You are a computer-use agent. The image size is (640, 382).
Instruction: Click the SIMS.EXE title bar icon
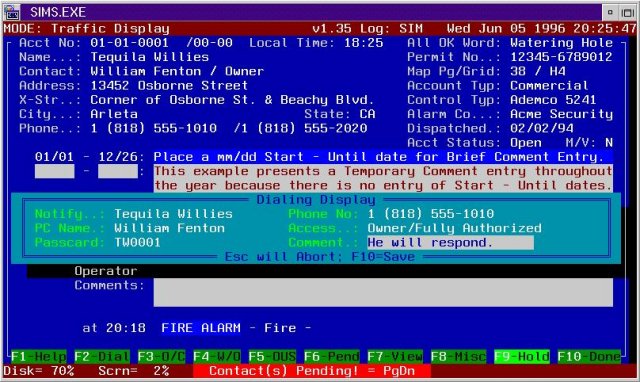pyautogui.click(x=12, y=12)
